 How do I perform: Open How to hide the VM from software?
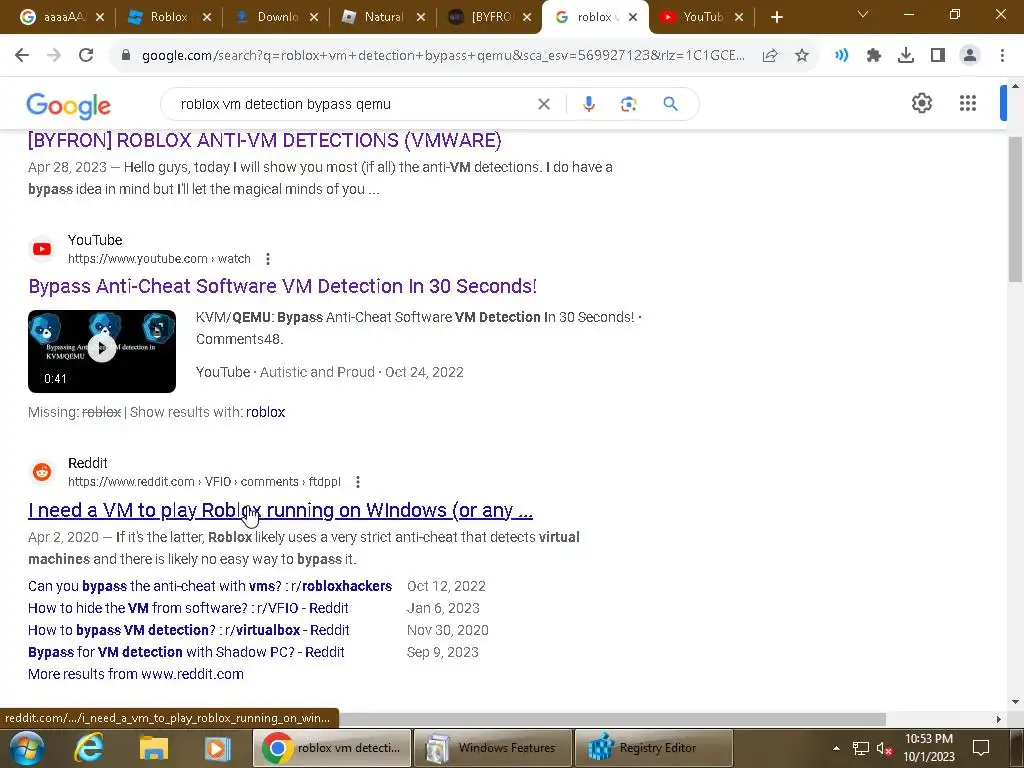coord(188,608)
